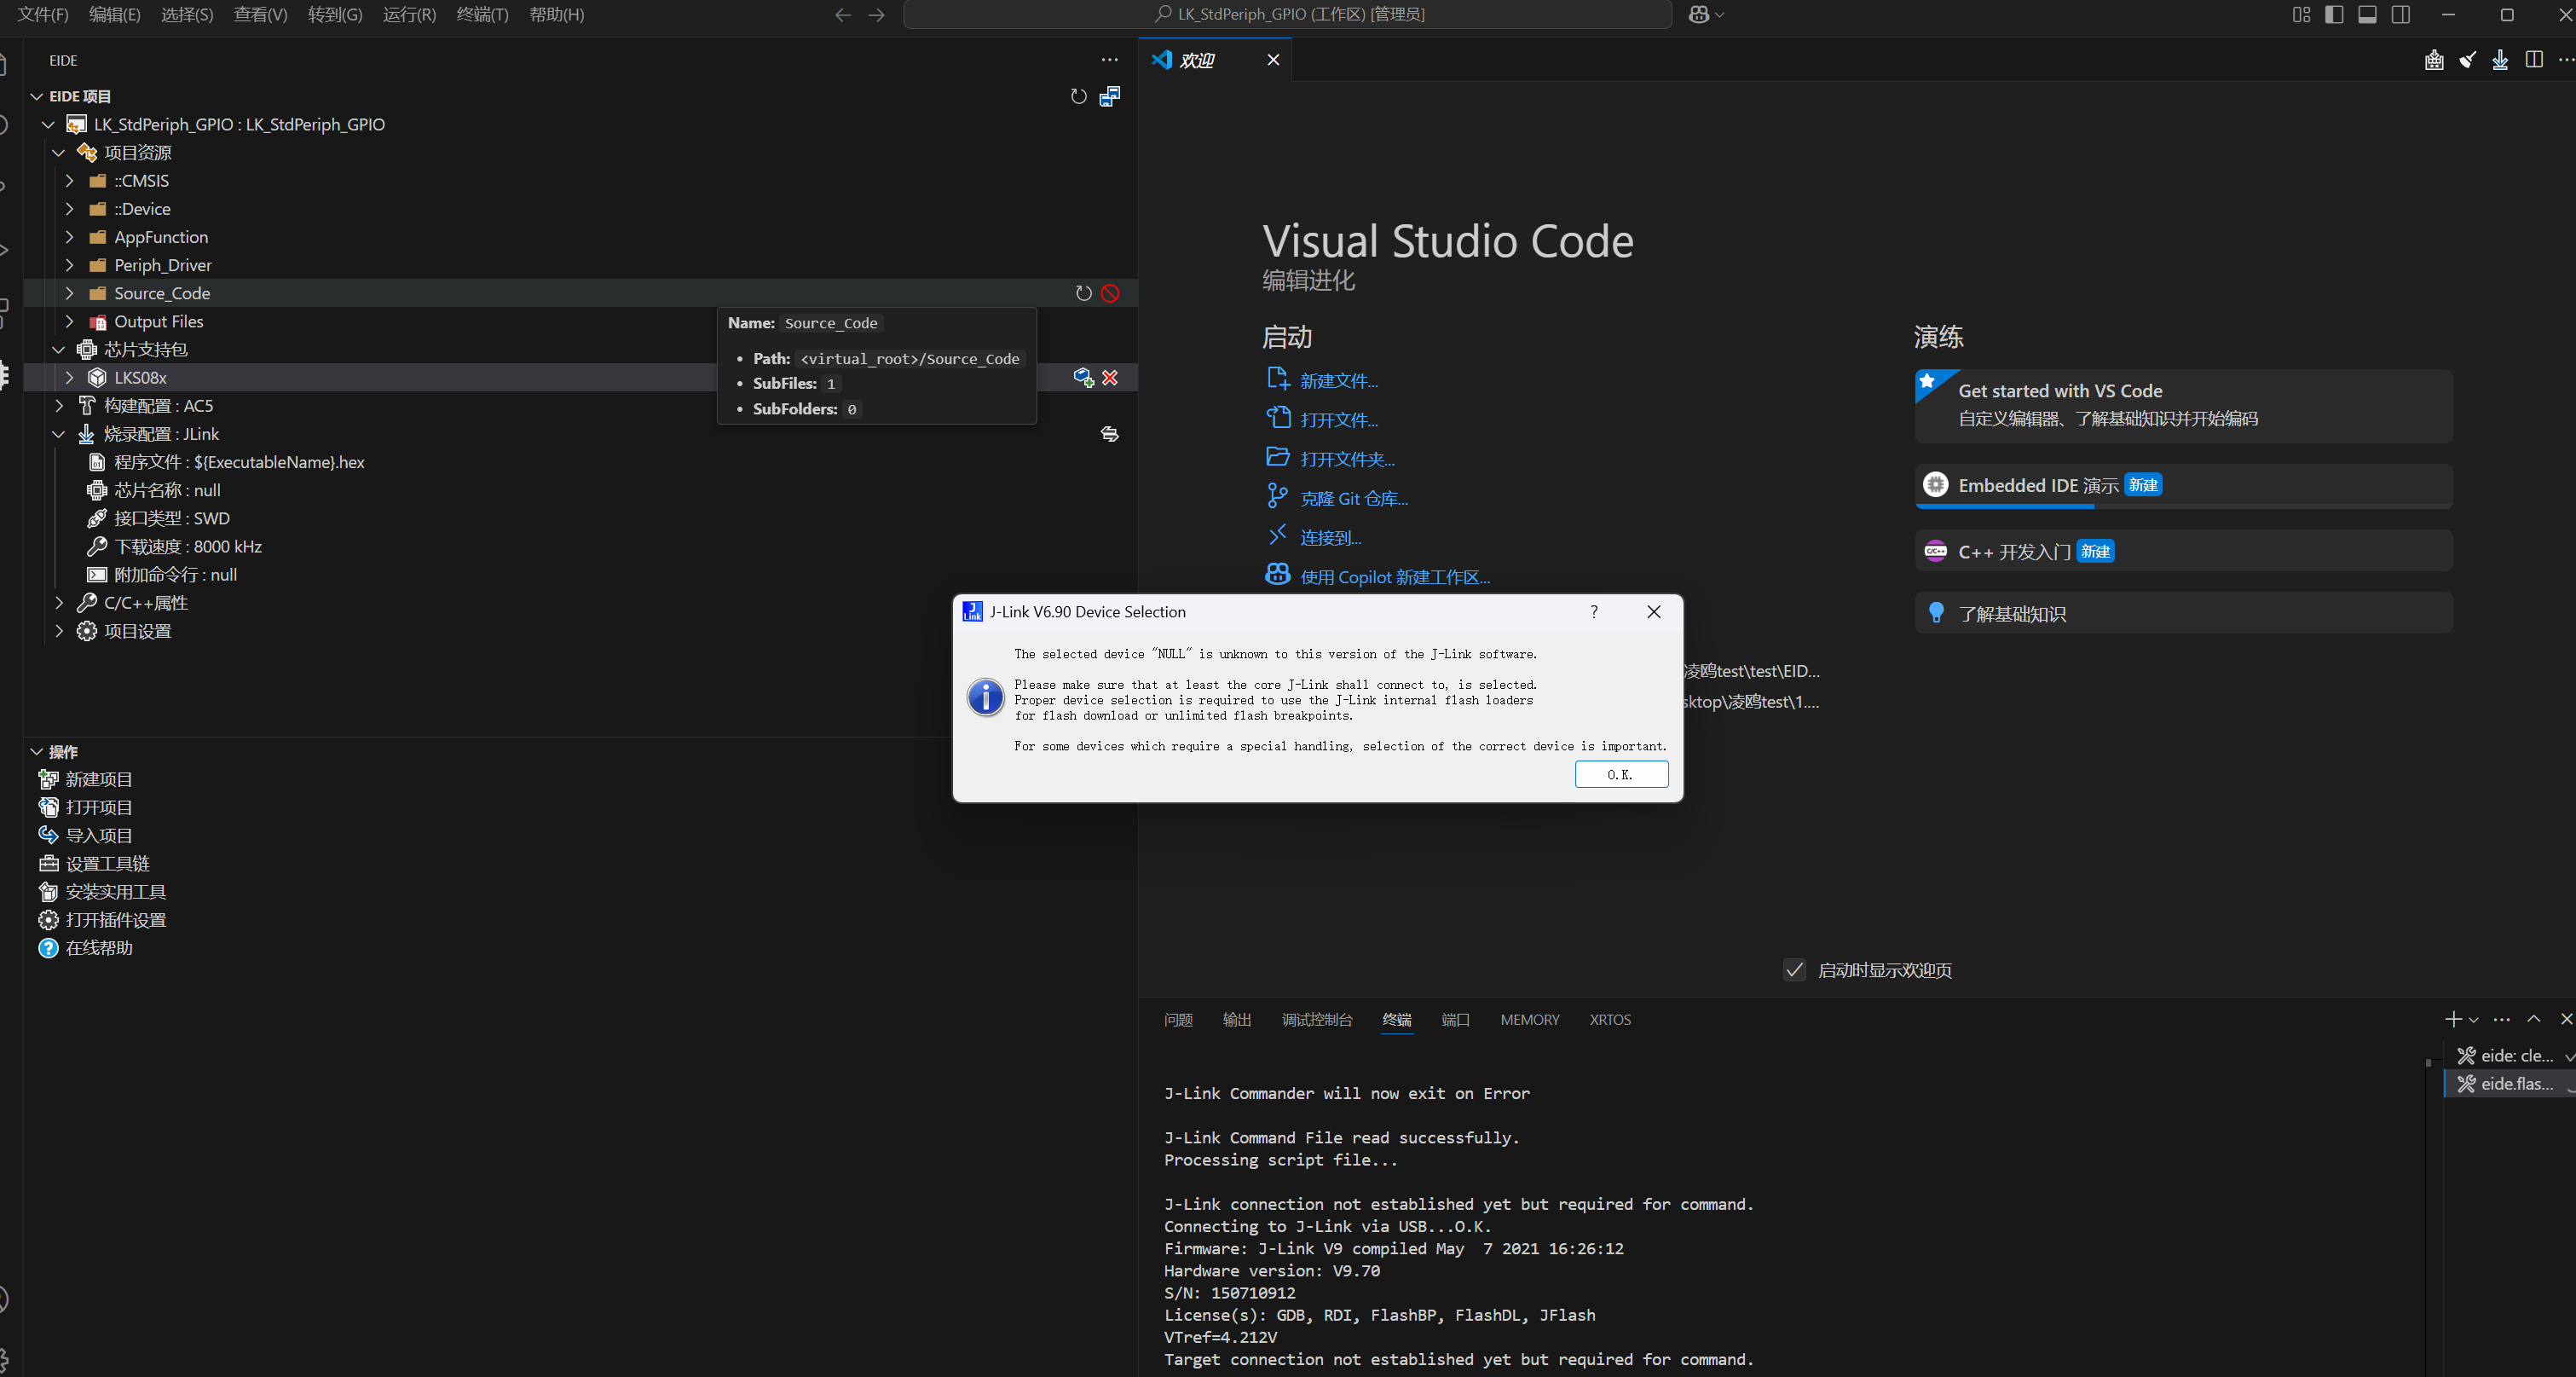Viewport: 2576px width, 1377px height.
Task: Go forward with the navigation arrow
Action: coord(877,14)
